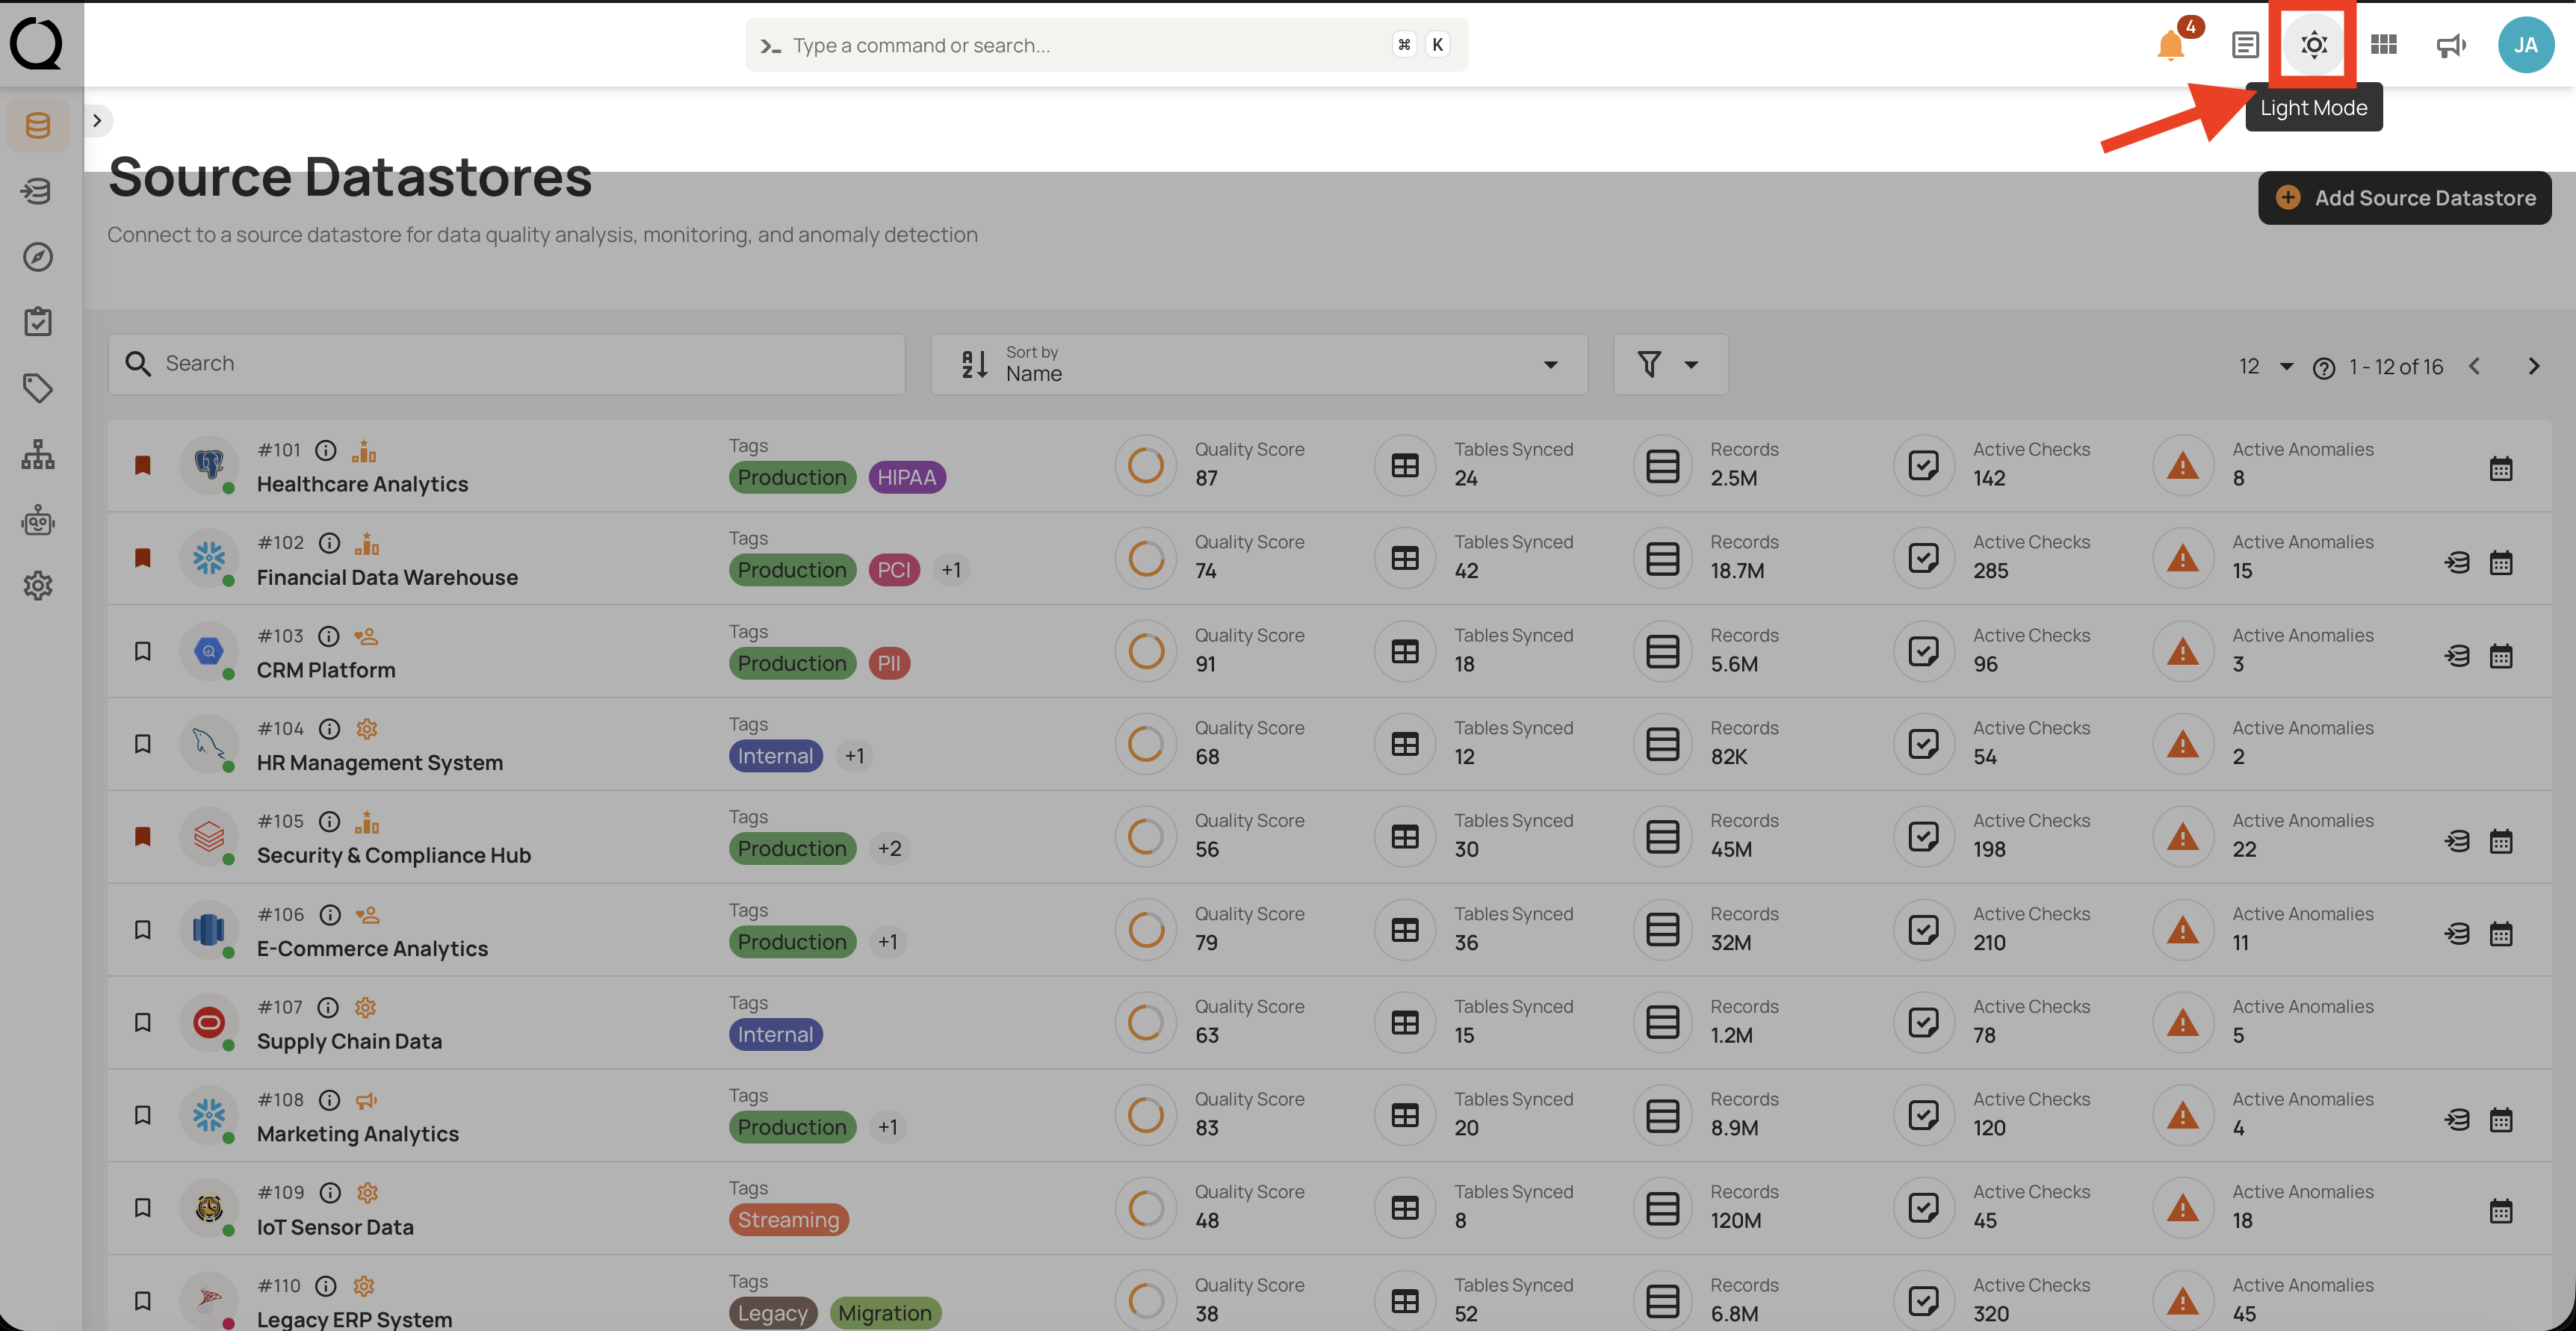
Task: Open the notes document icon in header
Action: click(2245, 45)
